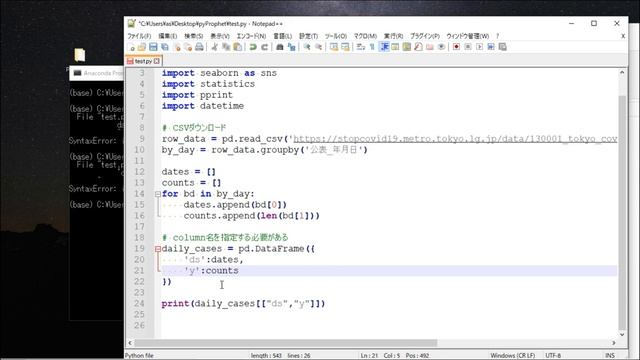
Task: Click the folder icon on the desktop
Action: point(80,55)
